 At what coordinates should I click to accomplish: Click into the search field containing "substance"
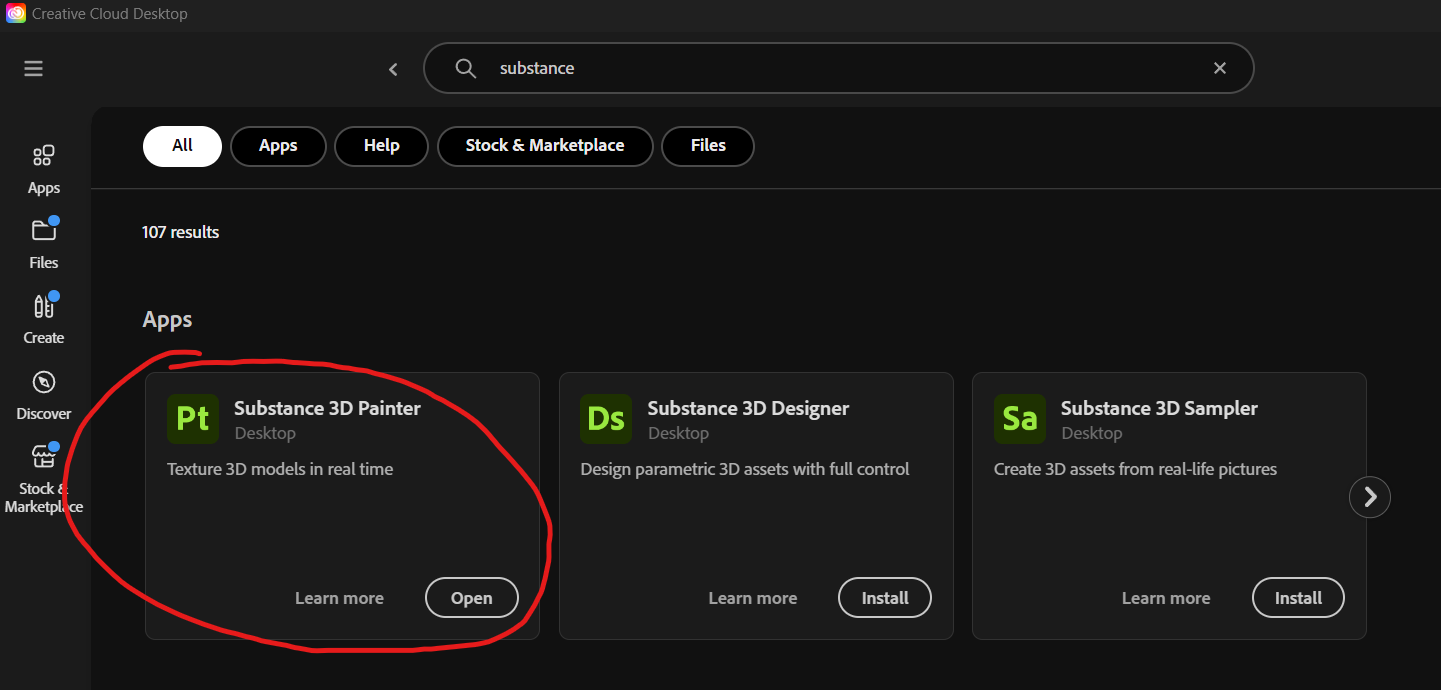click(838, 68)
